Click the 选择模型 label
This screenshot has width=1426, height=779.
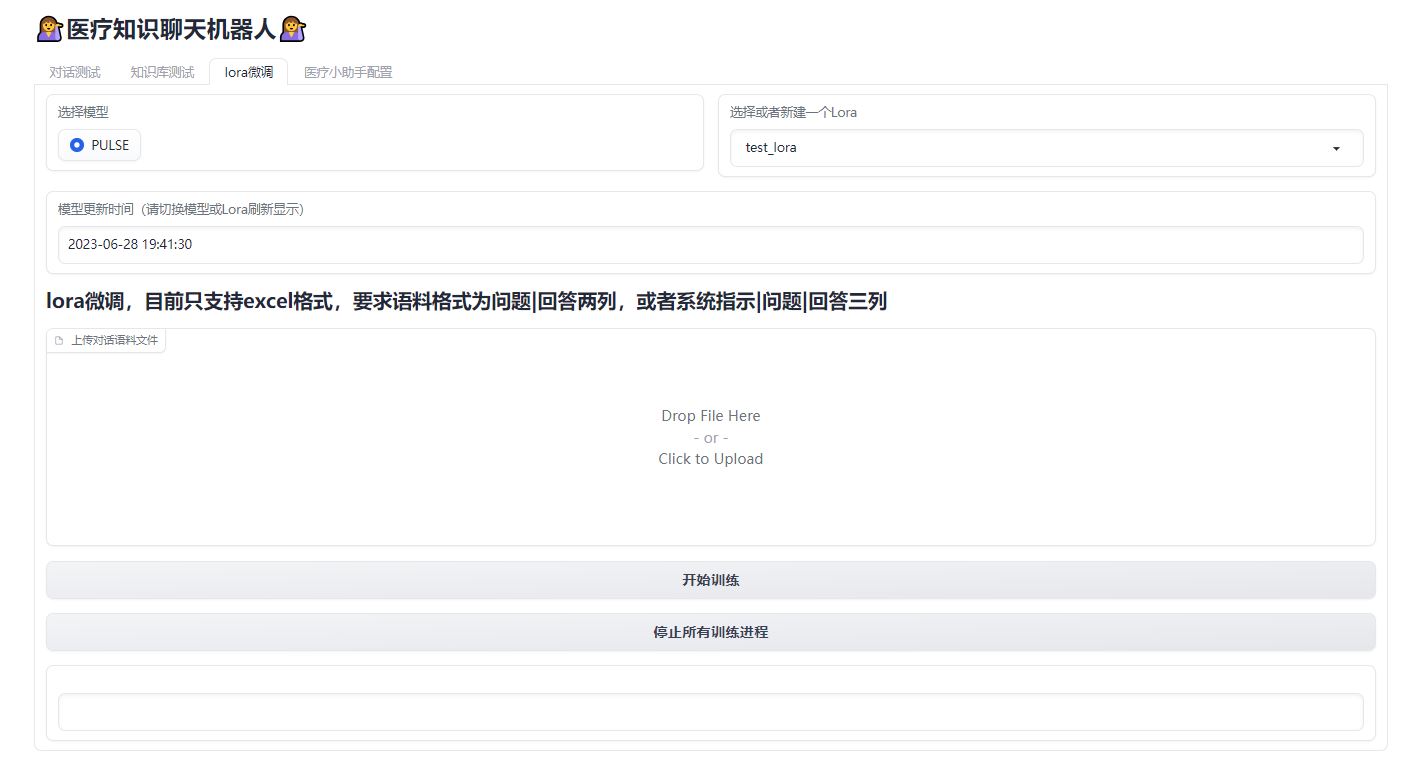tap(83, 112)
